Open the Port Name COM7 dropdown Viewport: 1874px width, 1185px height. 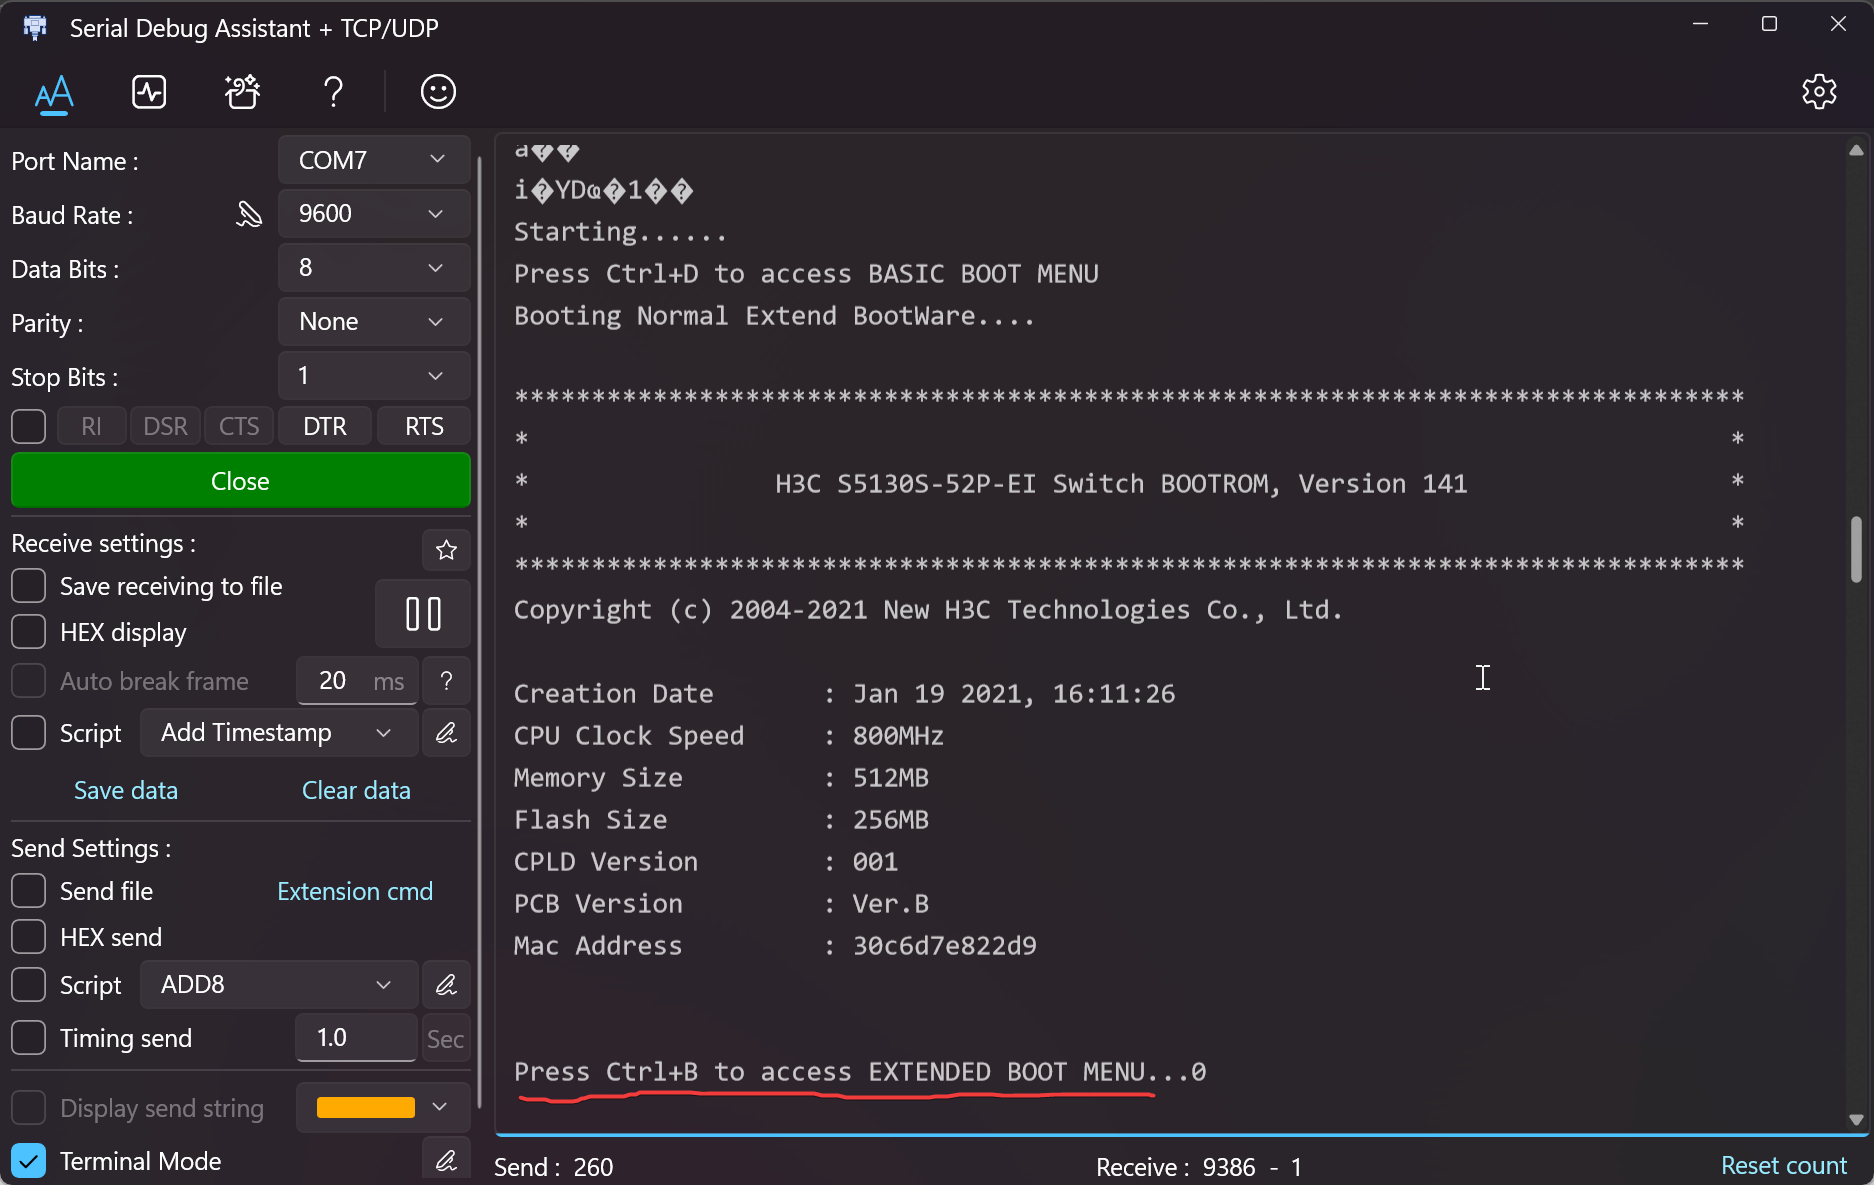coord(373,160)
